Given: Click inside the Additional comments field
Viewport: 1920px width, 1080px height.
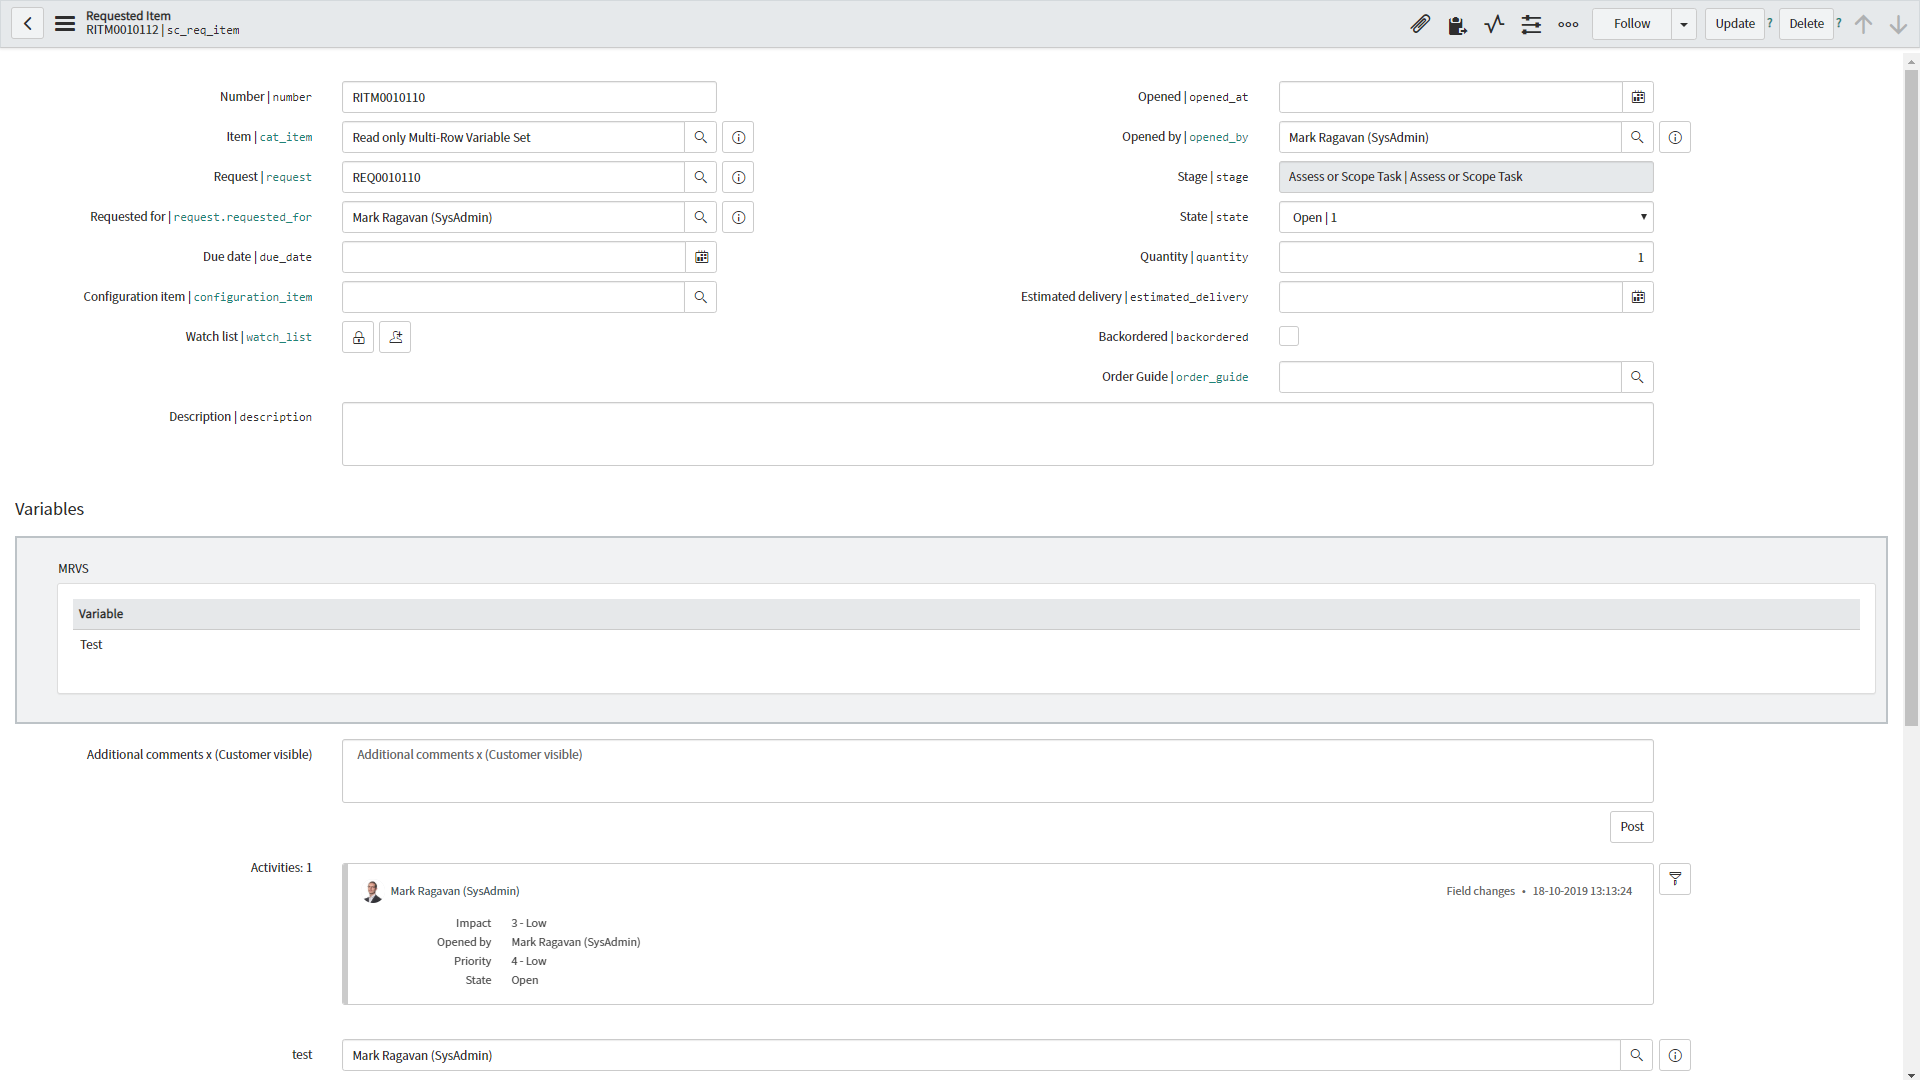Looking at the screenshot, I should click(997, 770).
